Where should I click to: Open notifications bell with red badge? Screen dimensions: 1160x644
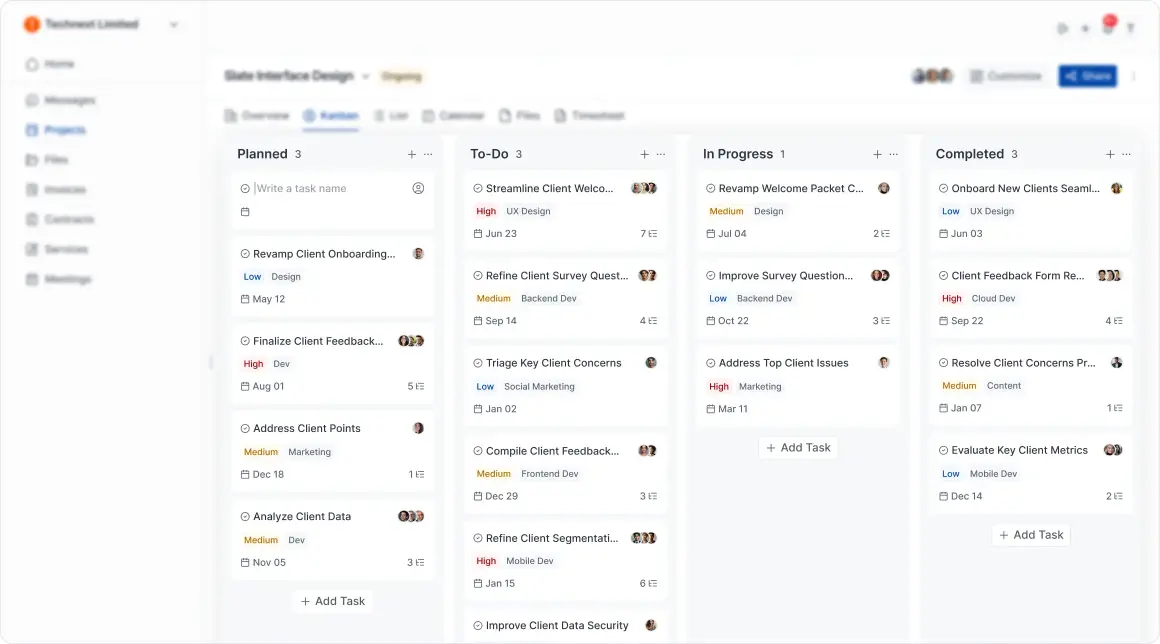(x=1107, y=26)
